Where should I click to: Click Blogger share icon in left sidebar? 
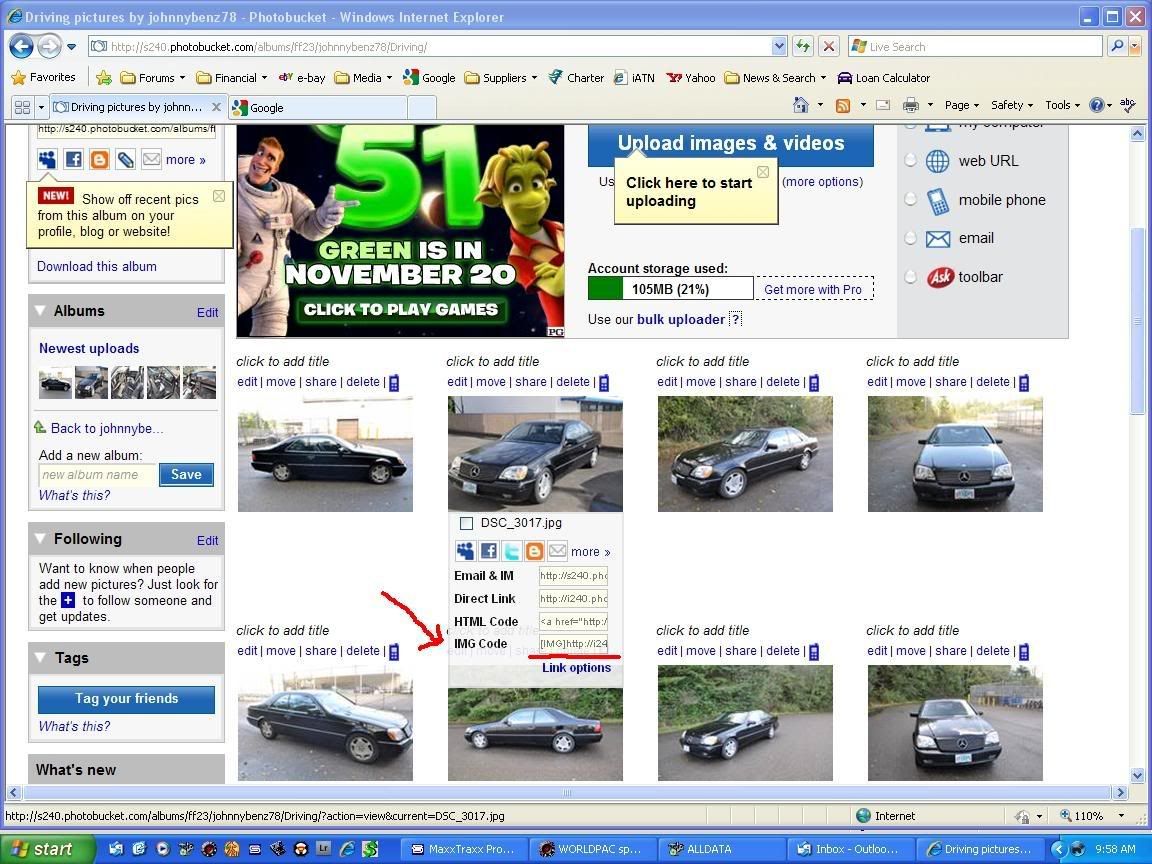99,159
